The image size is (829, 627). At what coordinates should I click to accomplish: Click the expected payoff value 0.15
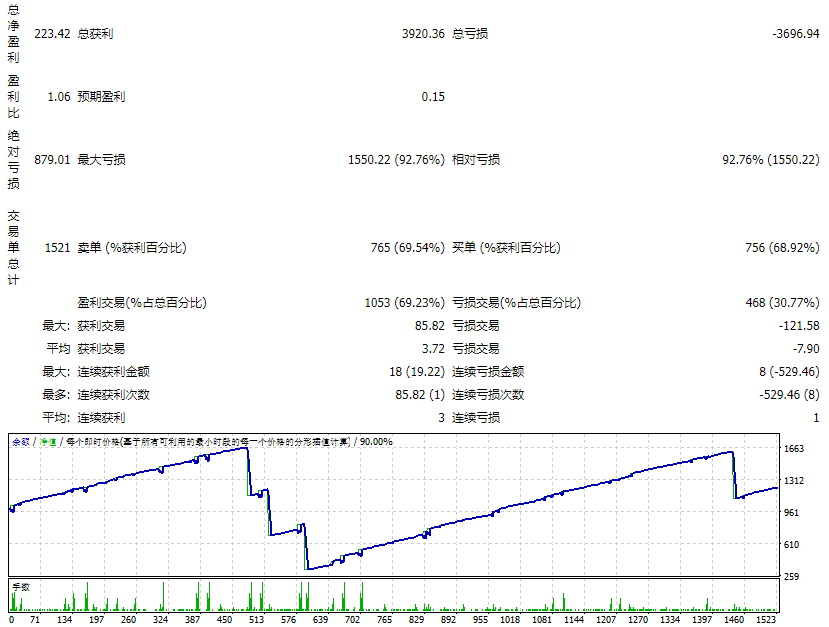[x=433, y=97]
